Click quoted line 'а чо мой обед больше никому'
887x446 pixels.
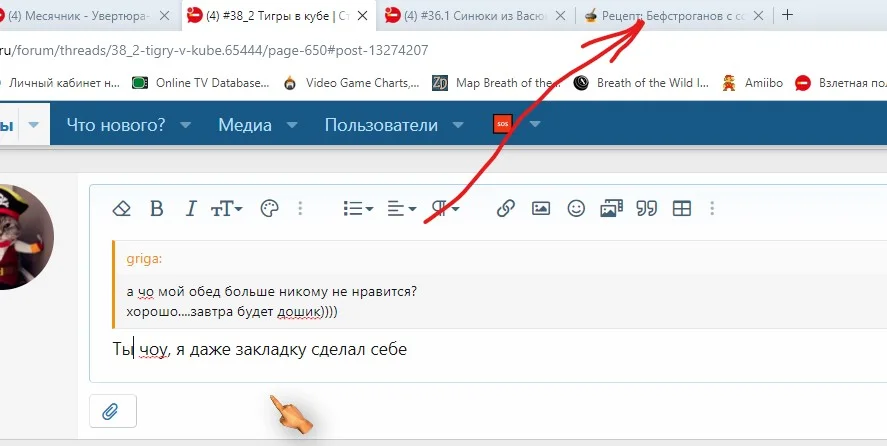272,292
